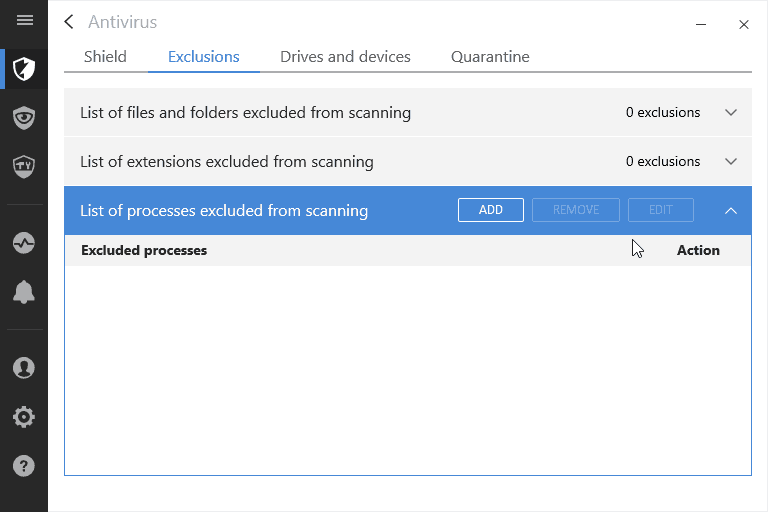The image size is (768, 512).
Task: Click the empty excluded processes list area
Action: (x=407, y=370)
